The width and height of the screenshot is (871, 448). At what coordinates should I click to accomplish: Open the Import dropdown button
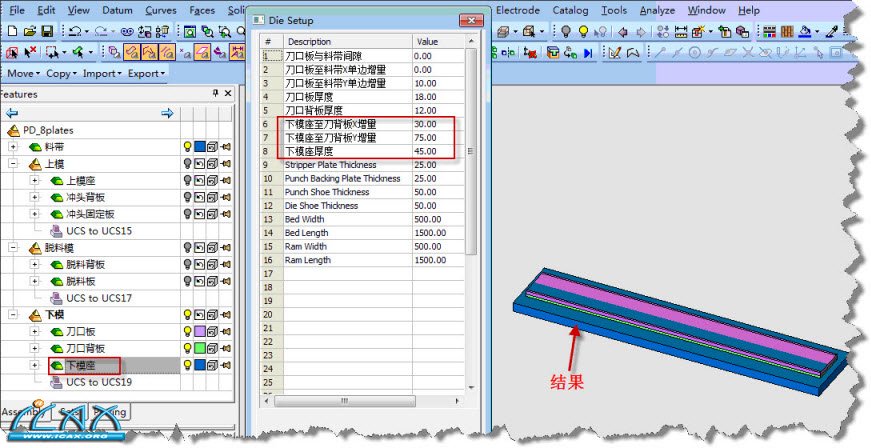[x=102, y=73]
